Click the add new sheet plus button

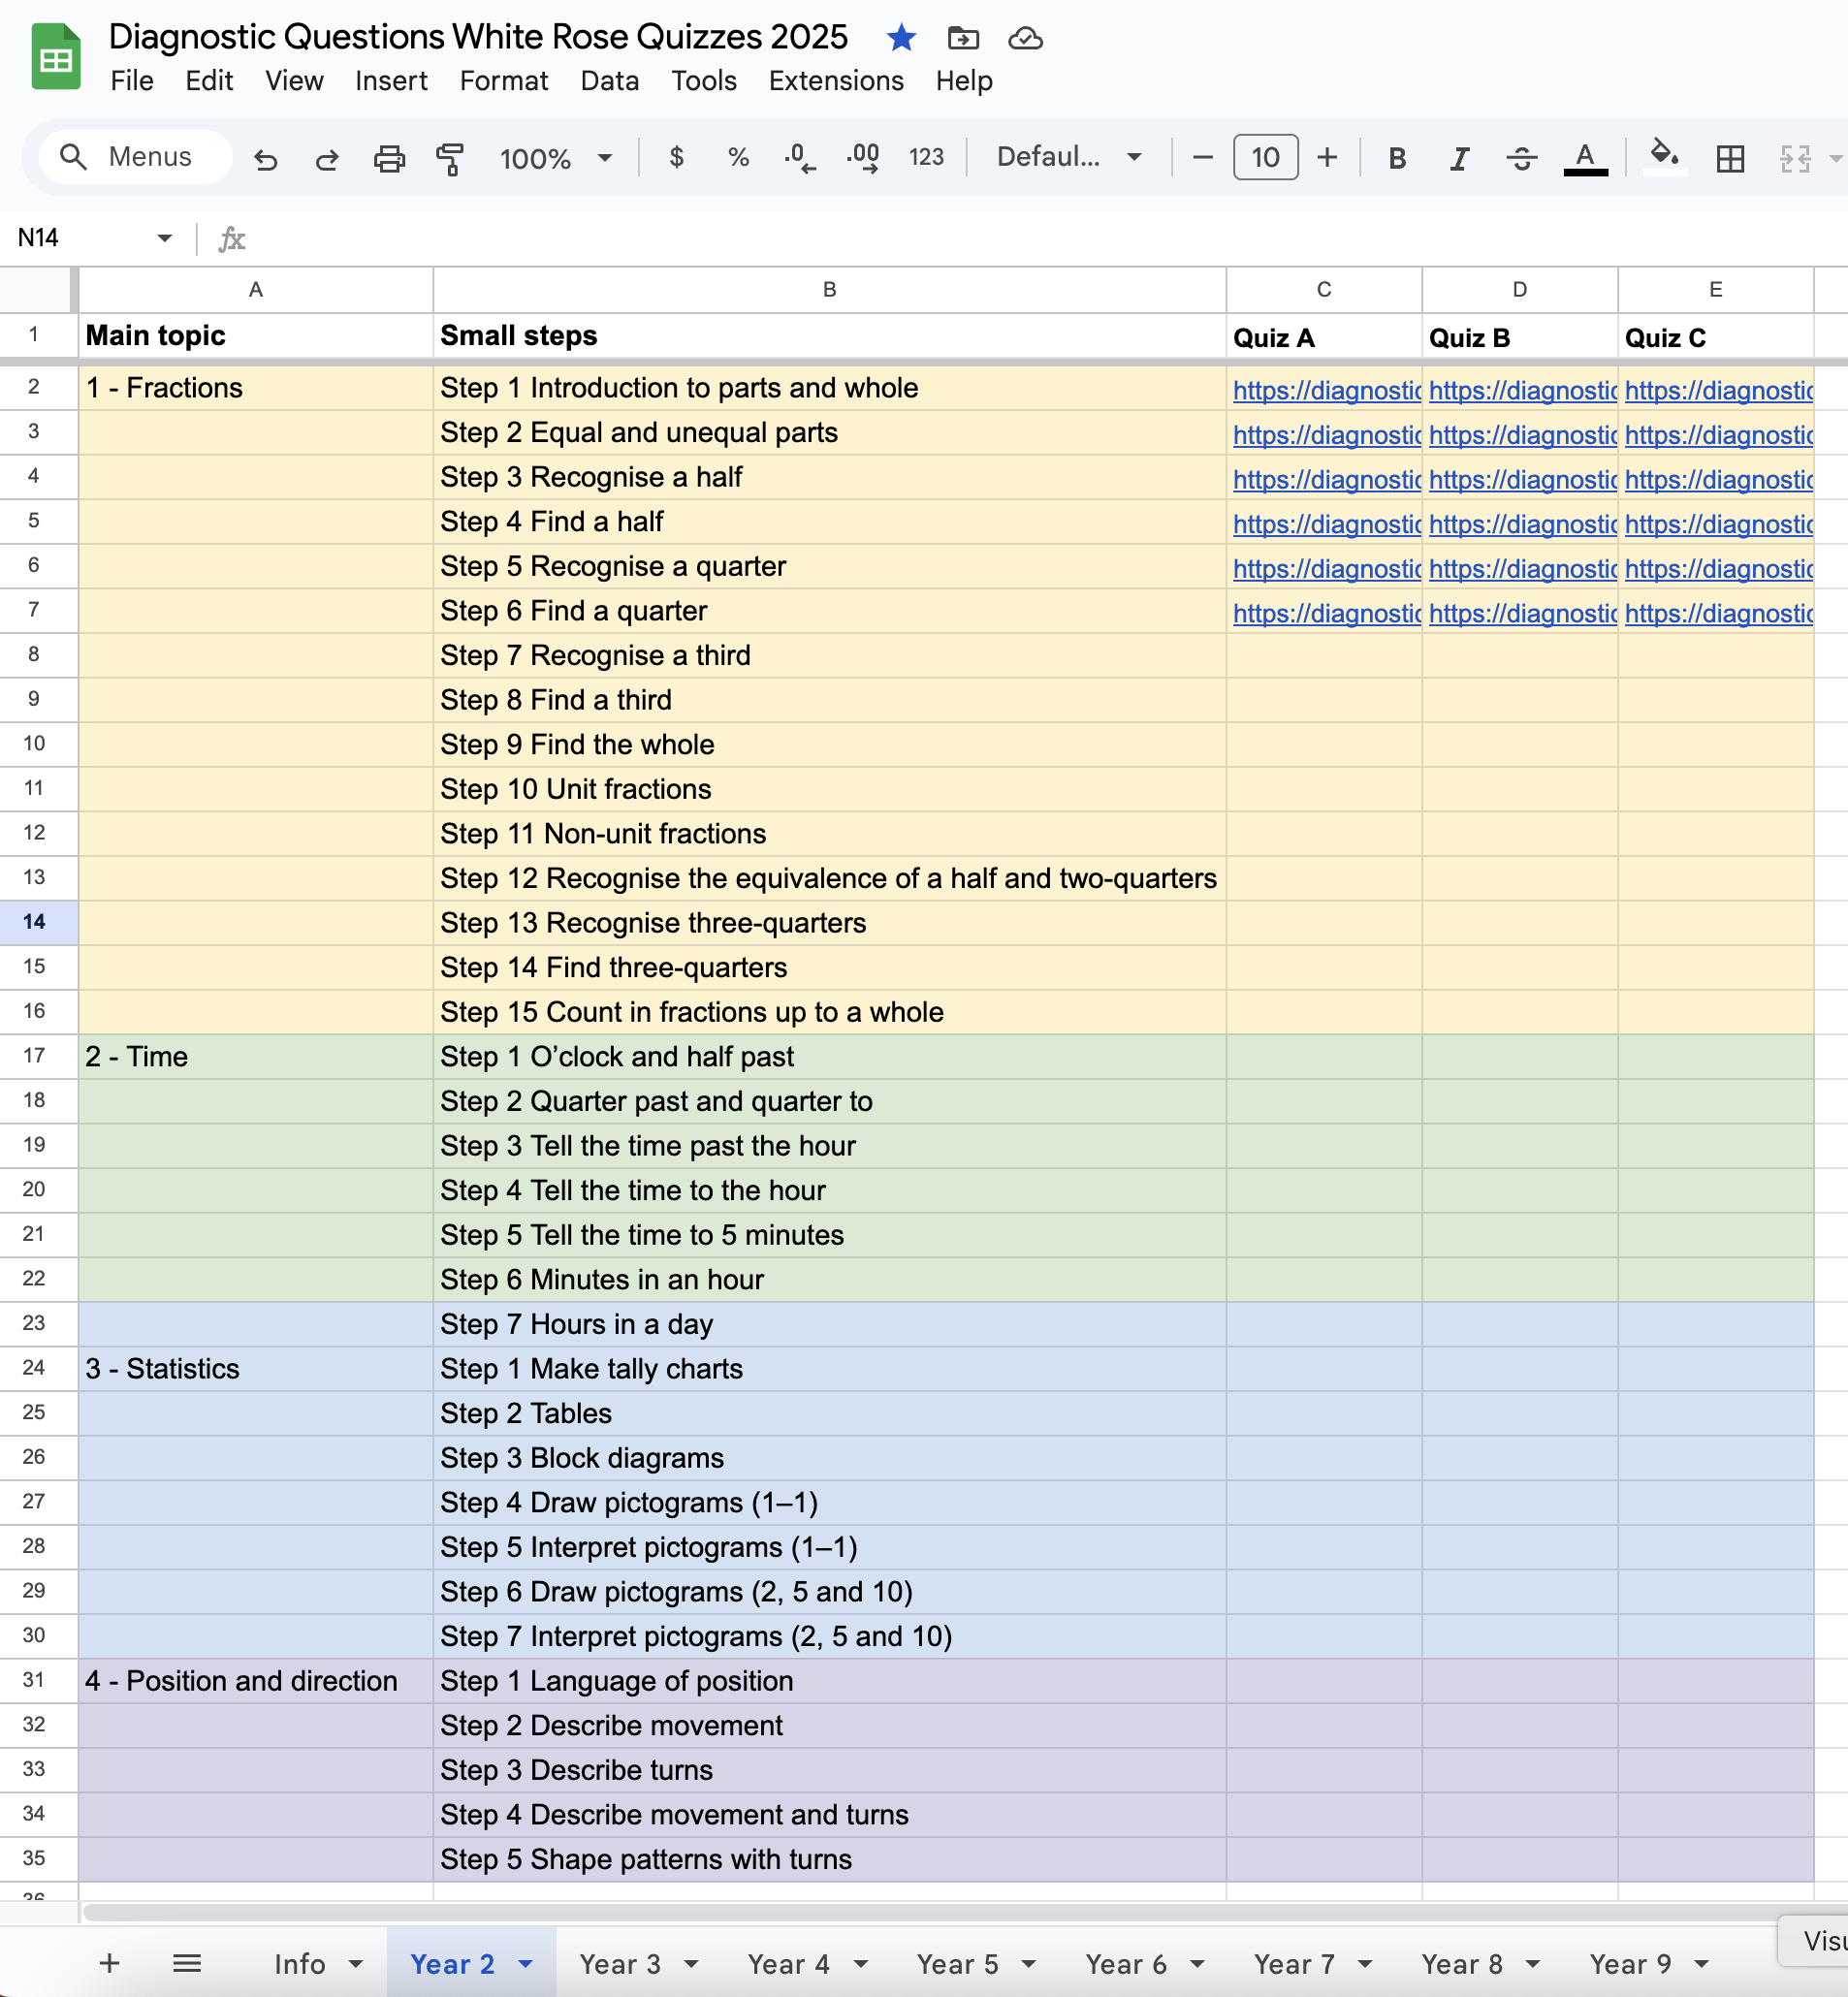click(x=110, y=1963)
